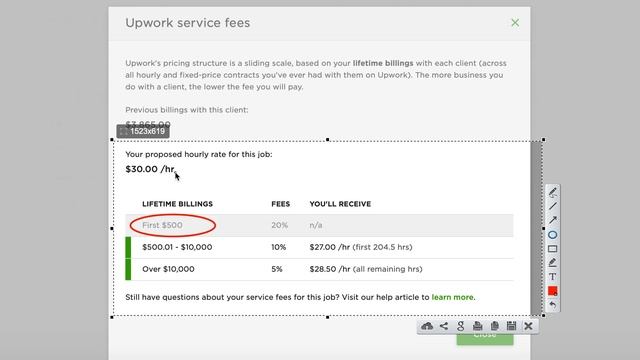This screenshot has height=360, width=640.
Task: Upload the screenshot to the cloud
Action: tap(427, 326)
